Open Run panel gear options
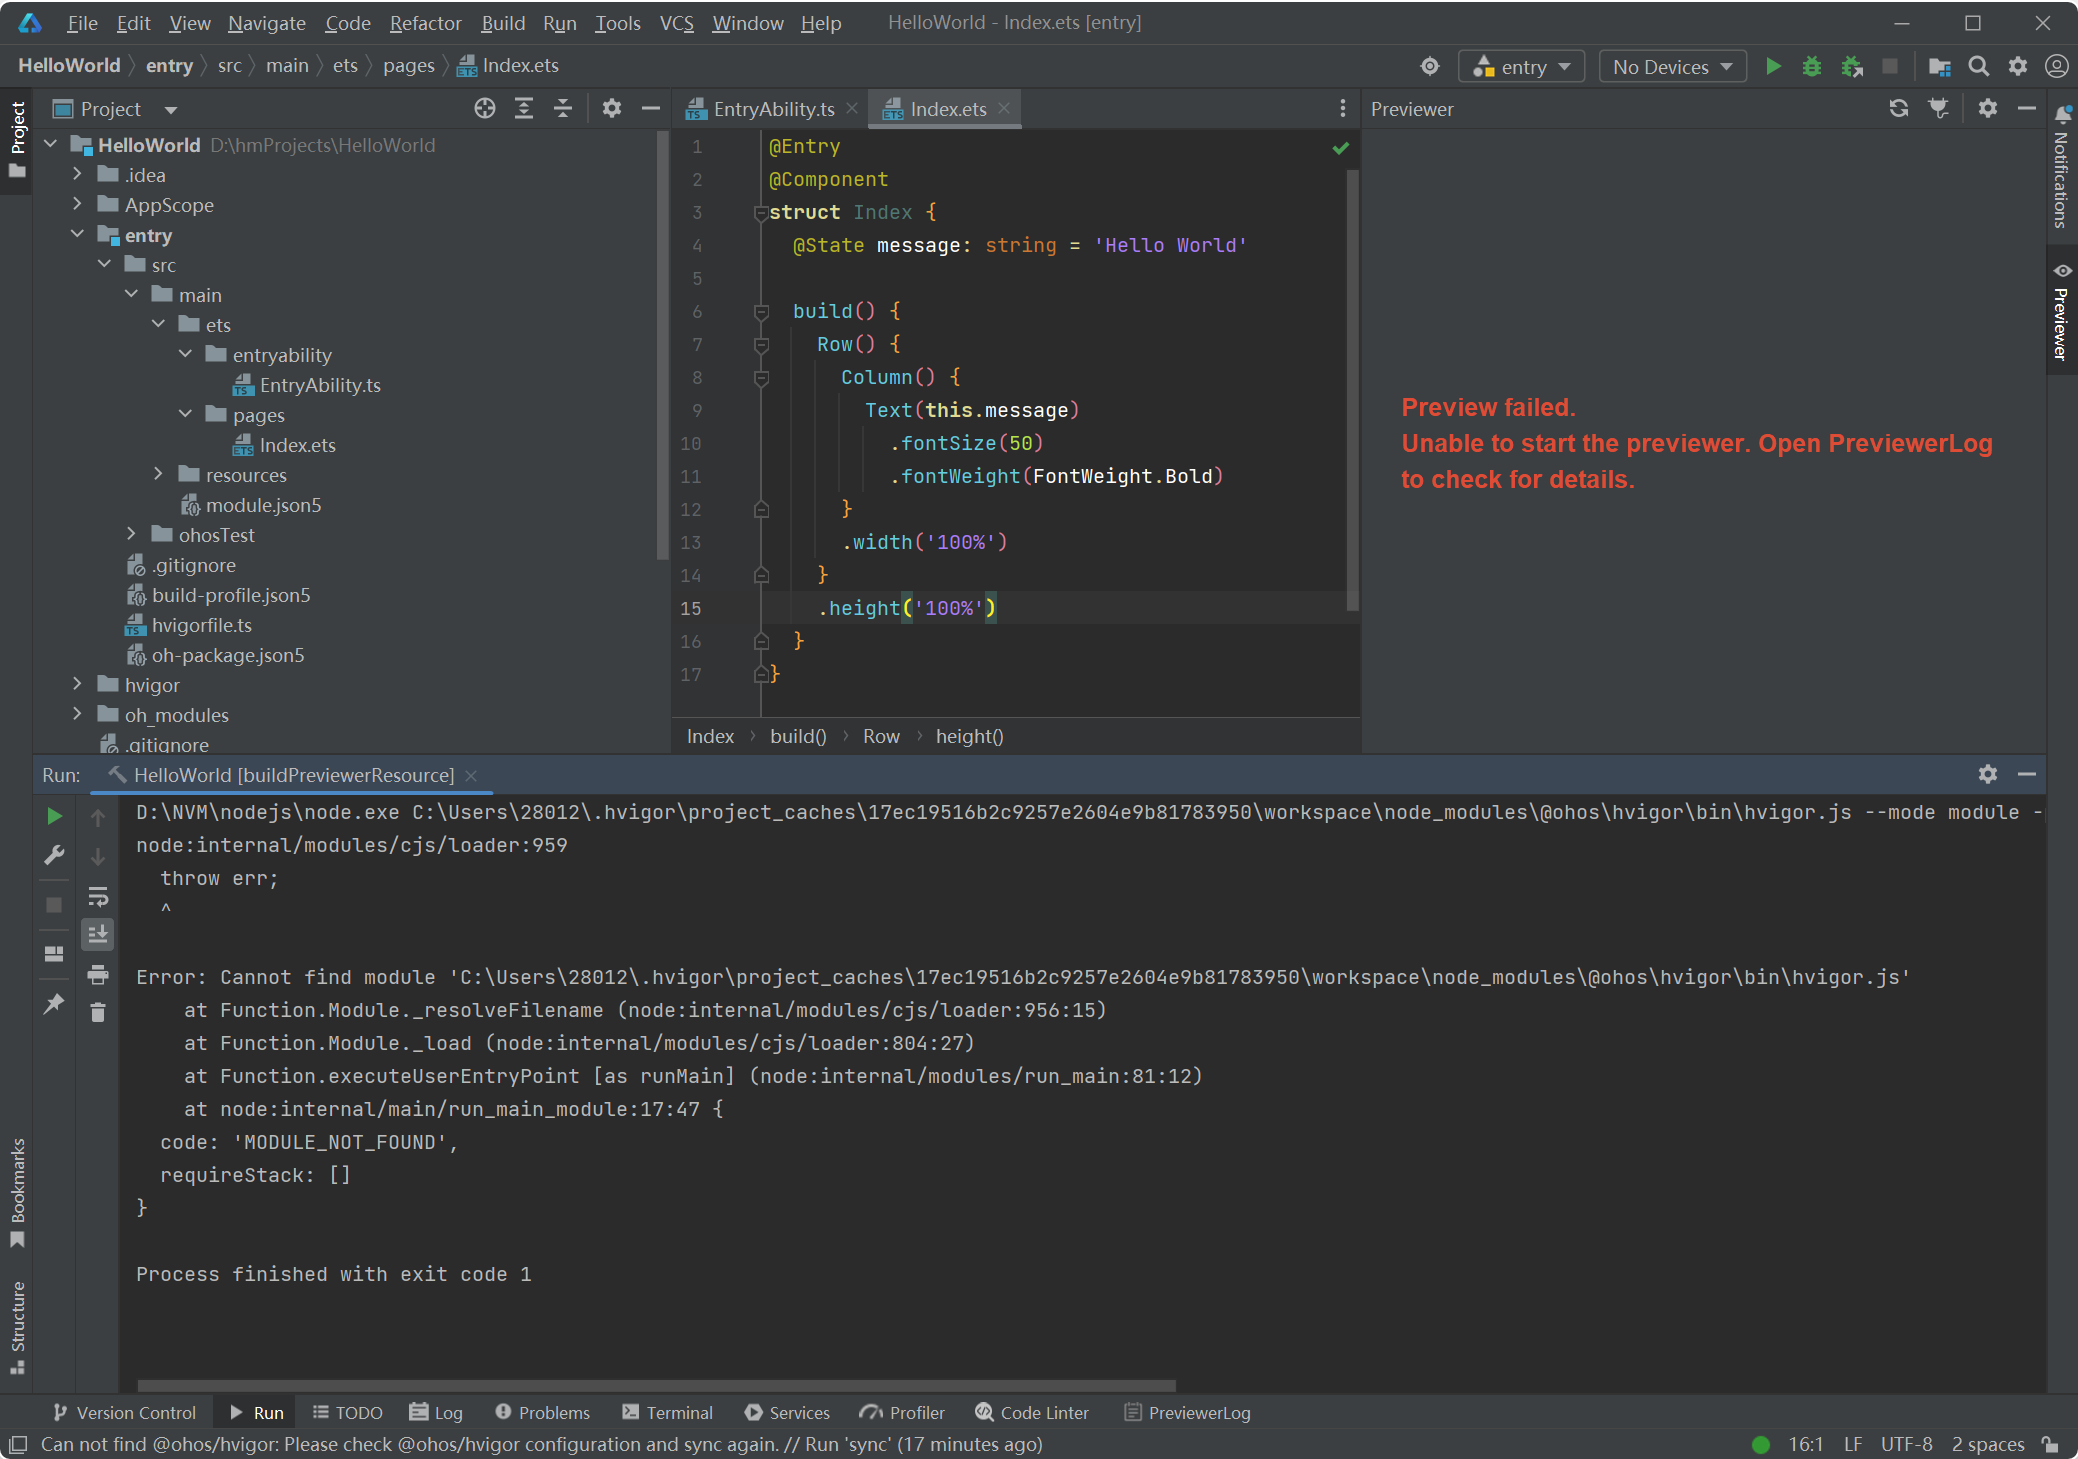The width and height of the screenshot is (2078, 1459). point(1988,775)
